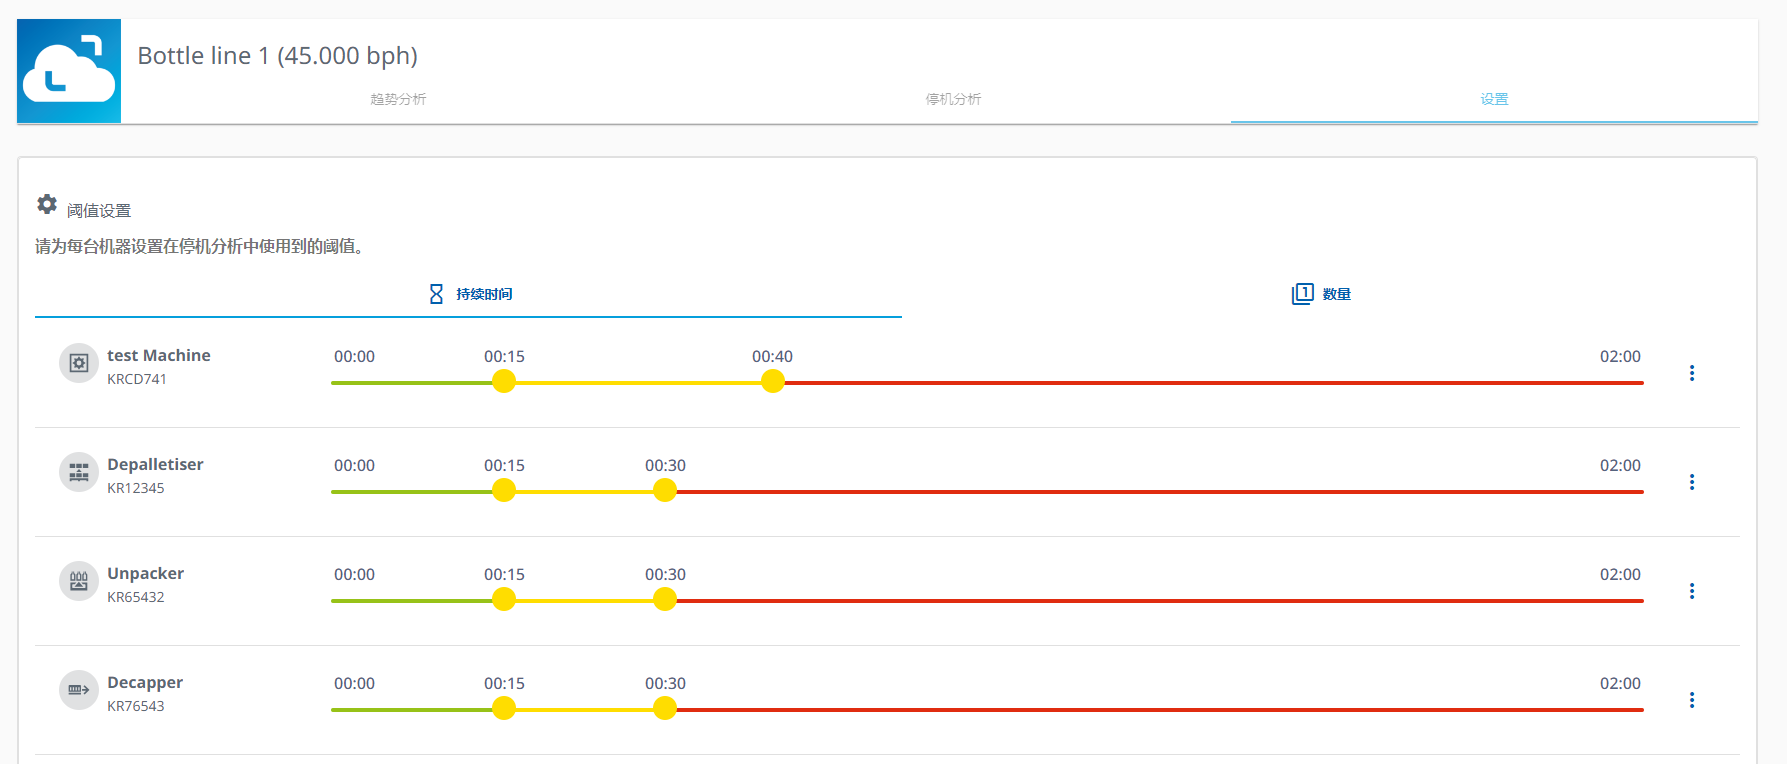Click test Machine's 00:40 slider handle
This screenshot has width=1787, height=764.
coord(772,382)
